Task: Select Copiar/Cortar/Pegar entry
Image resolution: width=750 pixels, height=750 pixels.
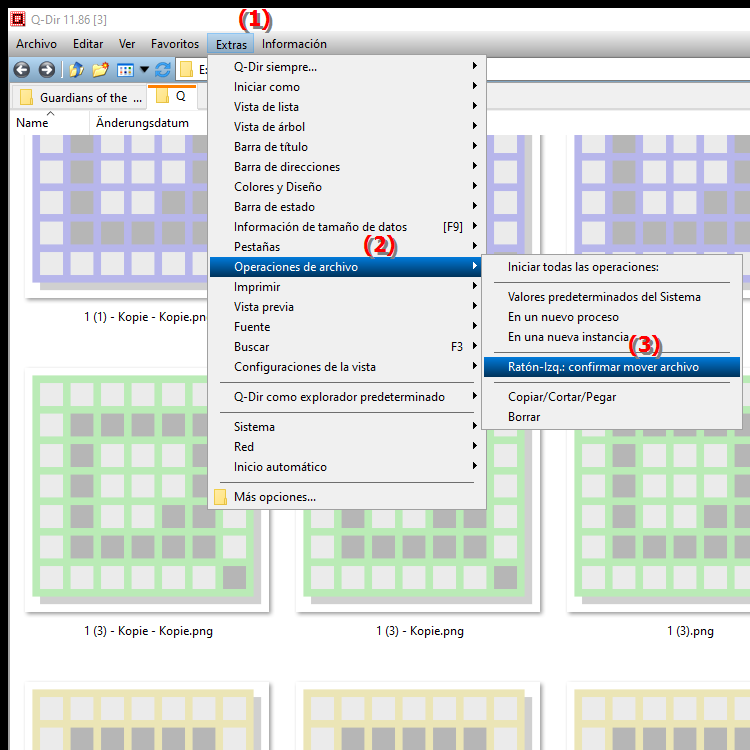Action: [x=561, y=397]
